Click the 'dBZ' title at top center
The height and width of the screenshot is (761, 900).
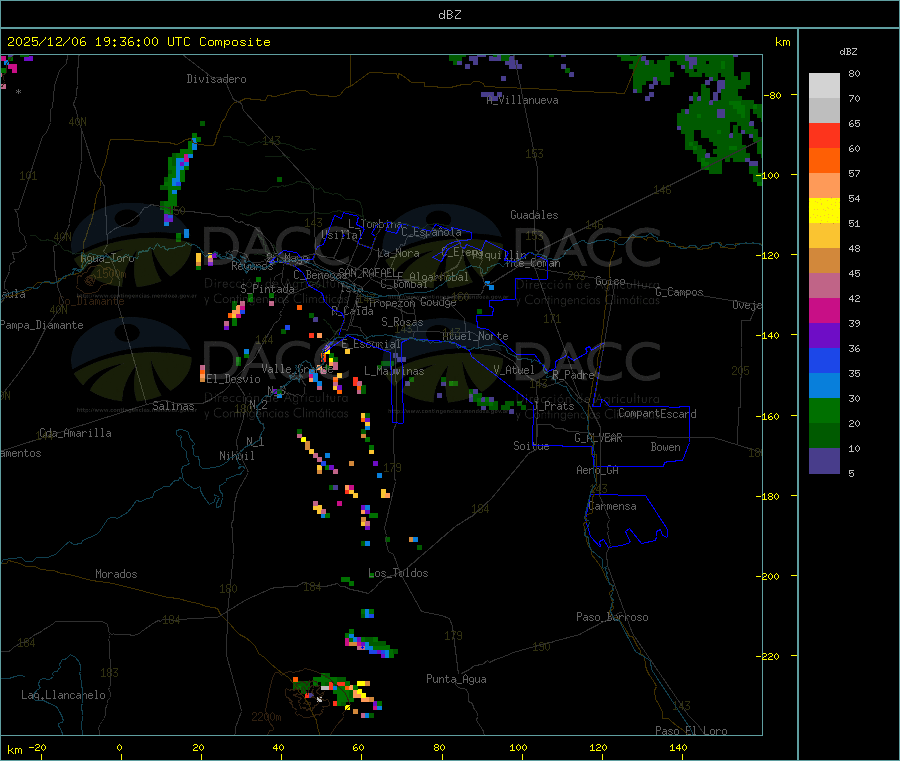coord(449,15)
